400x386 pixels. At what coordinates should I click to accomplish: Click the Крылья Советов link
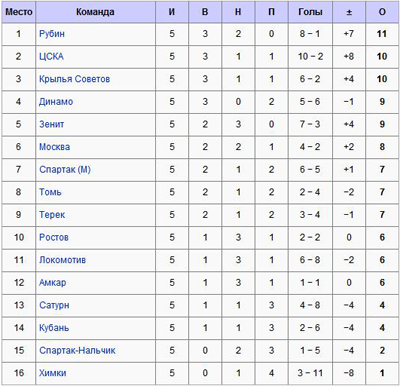tap(74, 79)
